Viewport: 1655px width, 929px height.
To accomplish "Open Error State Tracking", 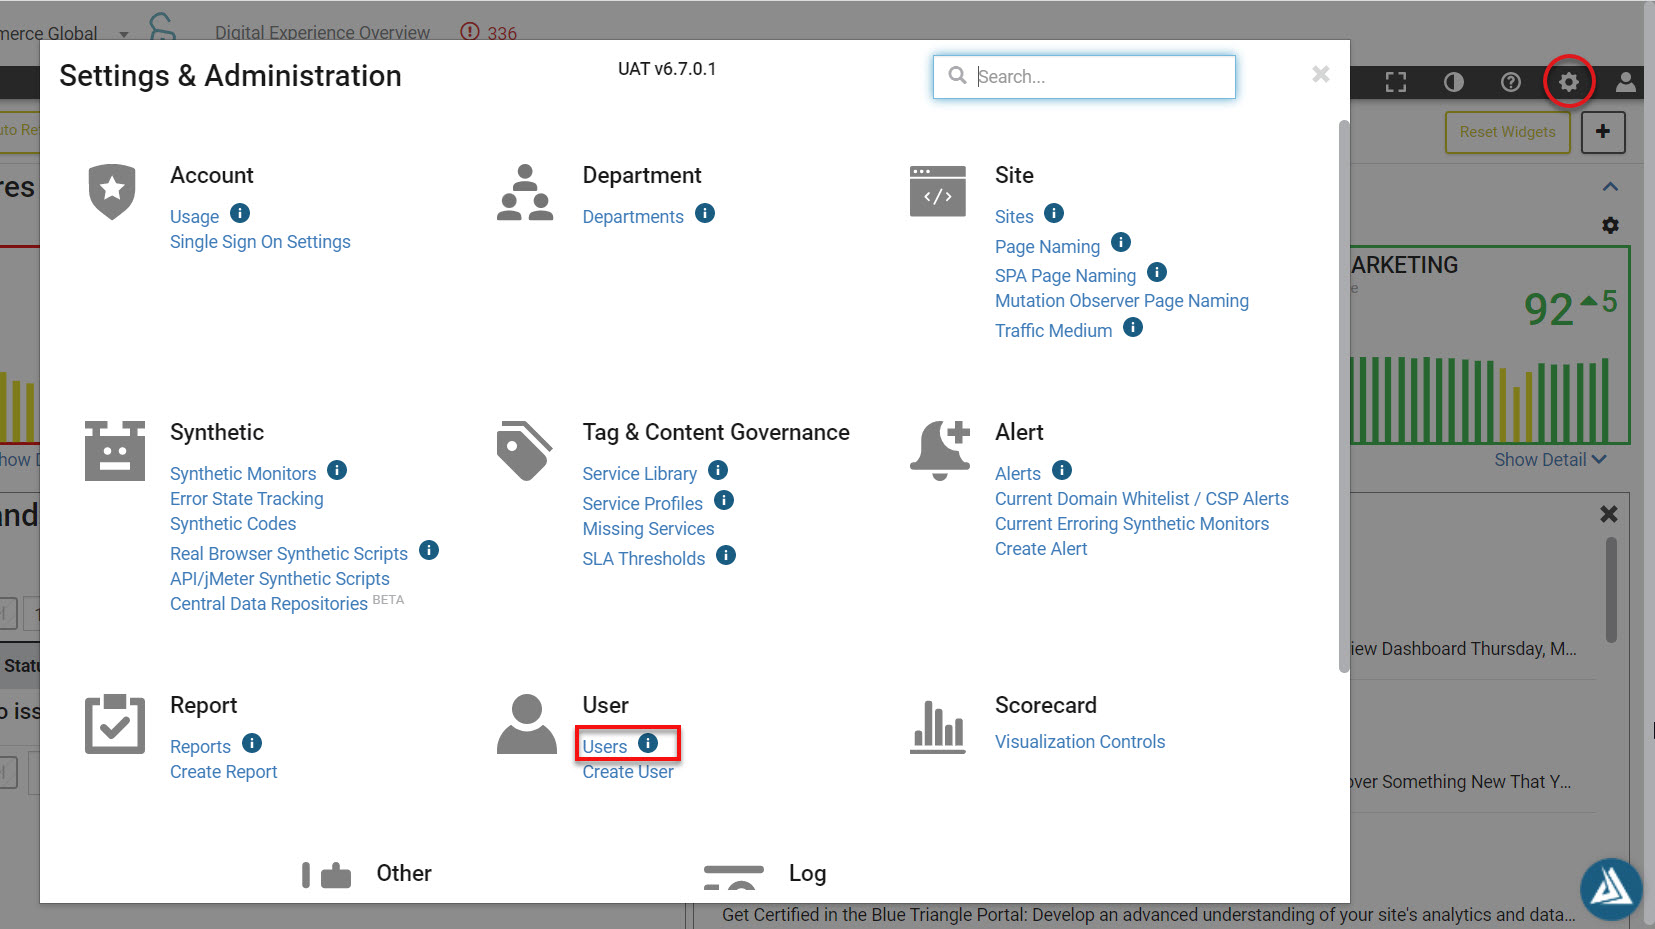I will [x=247, y=499].
